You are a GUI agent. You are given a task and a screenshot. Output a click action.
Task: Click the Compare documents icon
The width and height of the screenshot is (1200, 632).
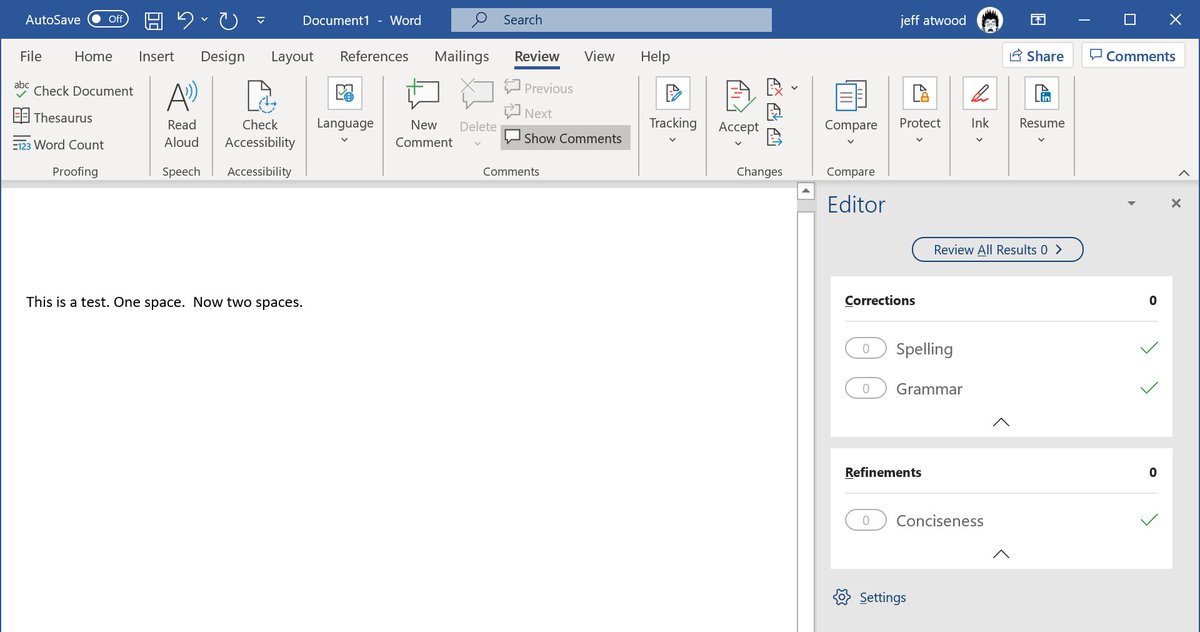click(x=851, y=98)
